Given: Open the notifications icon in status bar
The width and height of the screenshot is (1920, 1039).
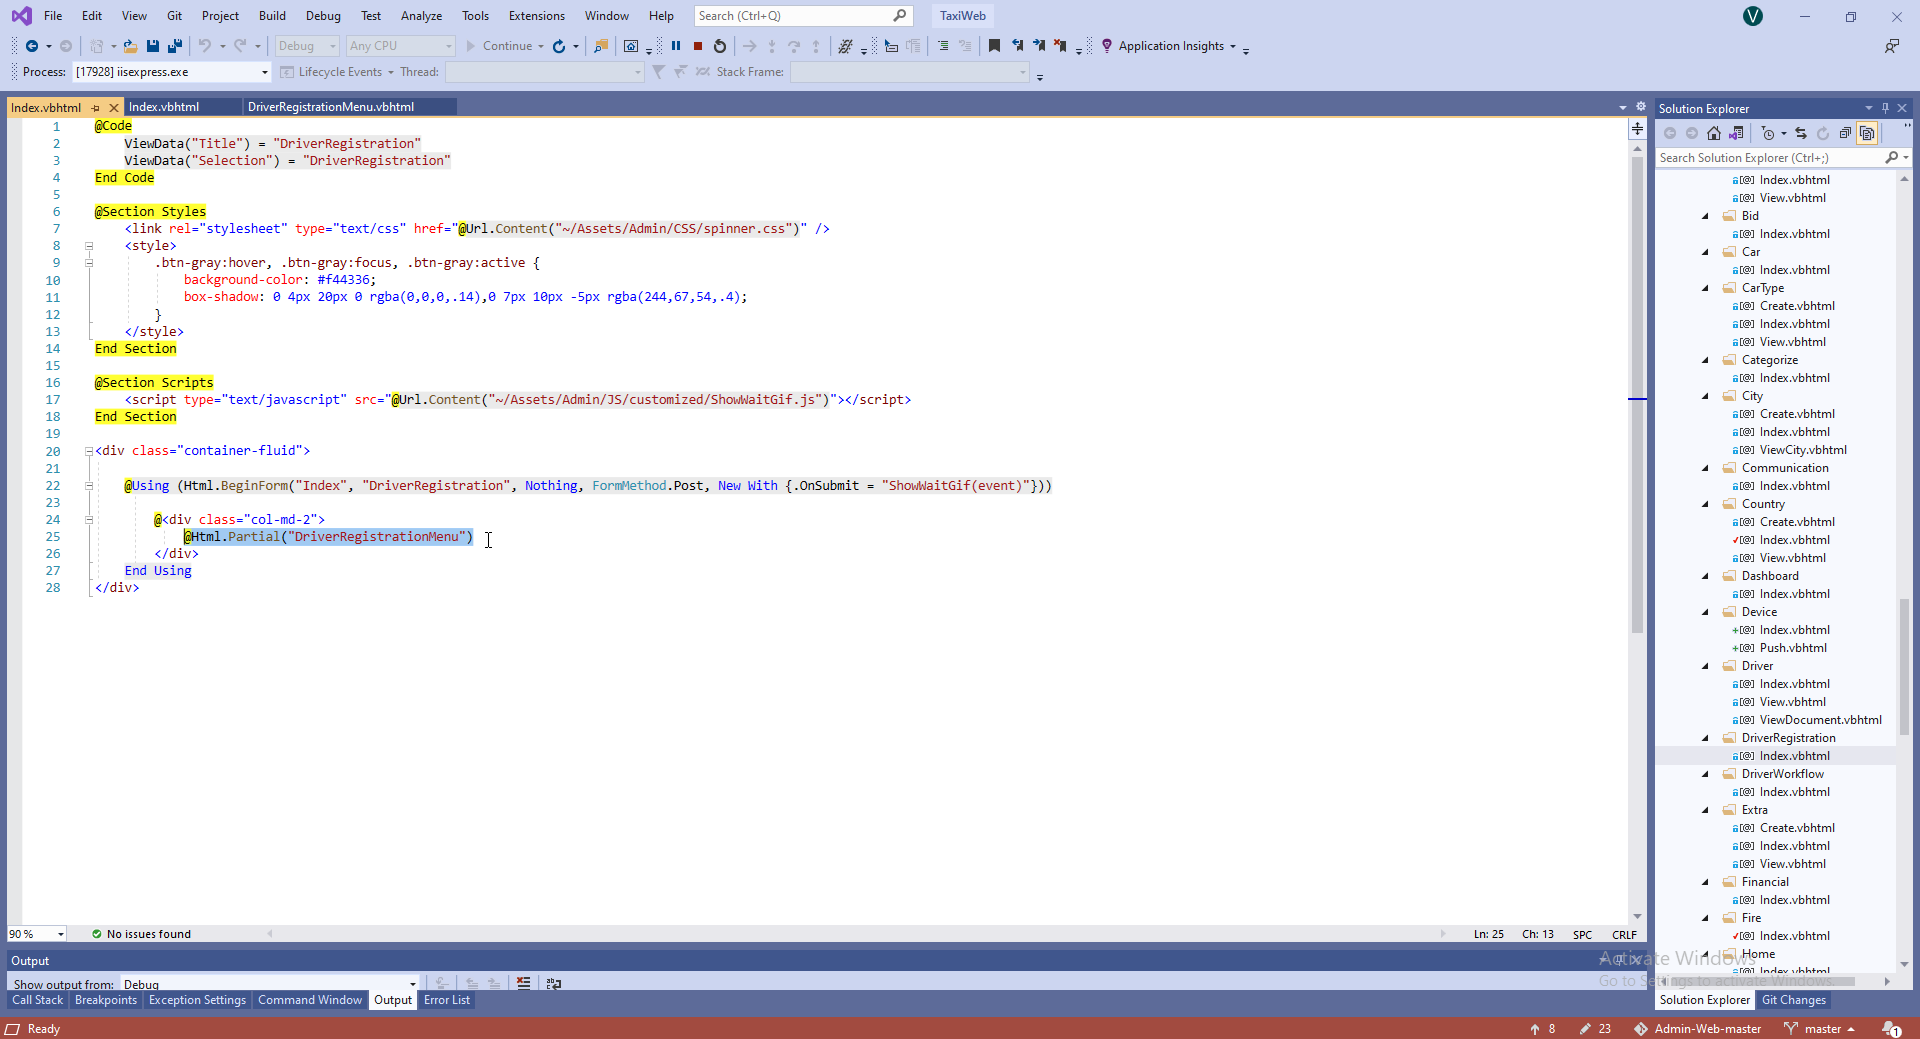Looking at the screenshot, I should click(1891, 1029).
